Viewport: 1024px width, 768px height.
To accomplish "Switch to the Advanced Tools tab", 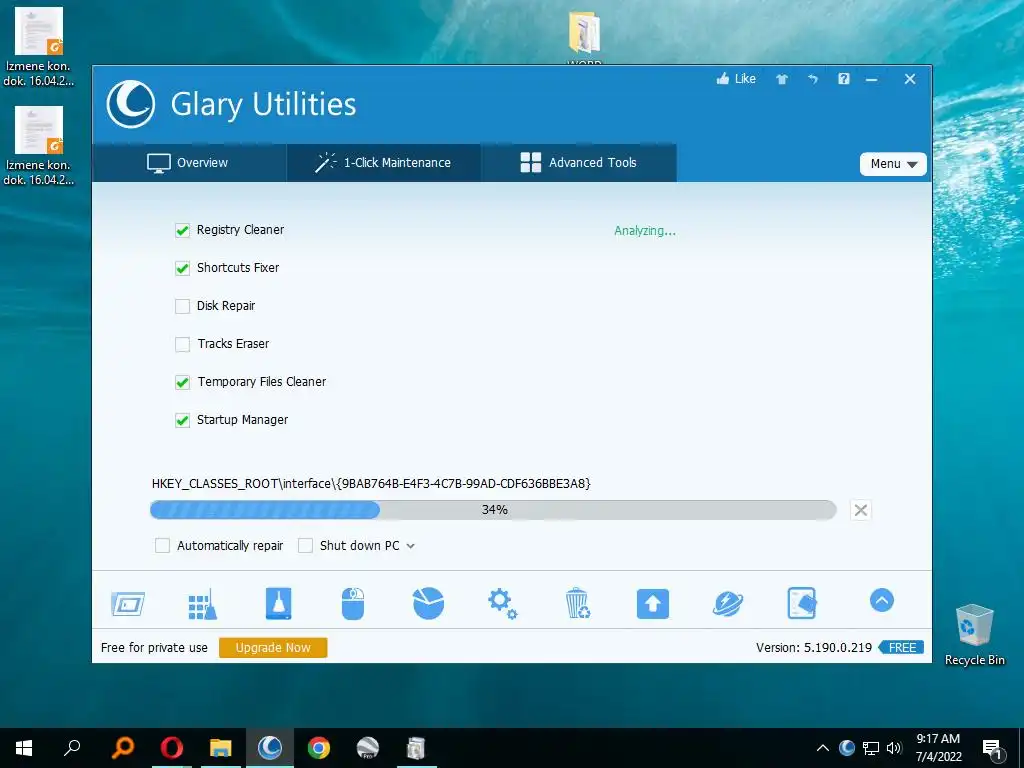I will [x=579, y=163].
